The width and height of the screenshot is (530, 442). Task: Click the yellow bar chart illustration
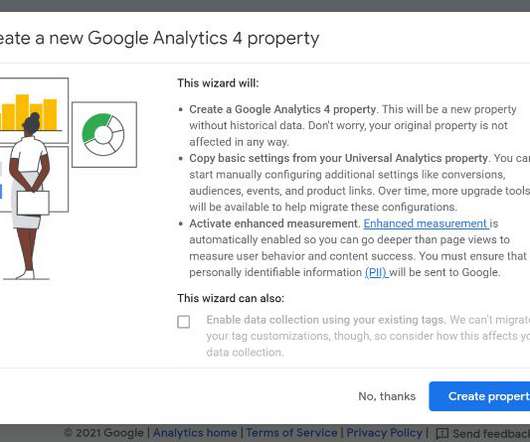tap(29, 112)
